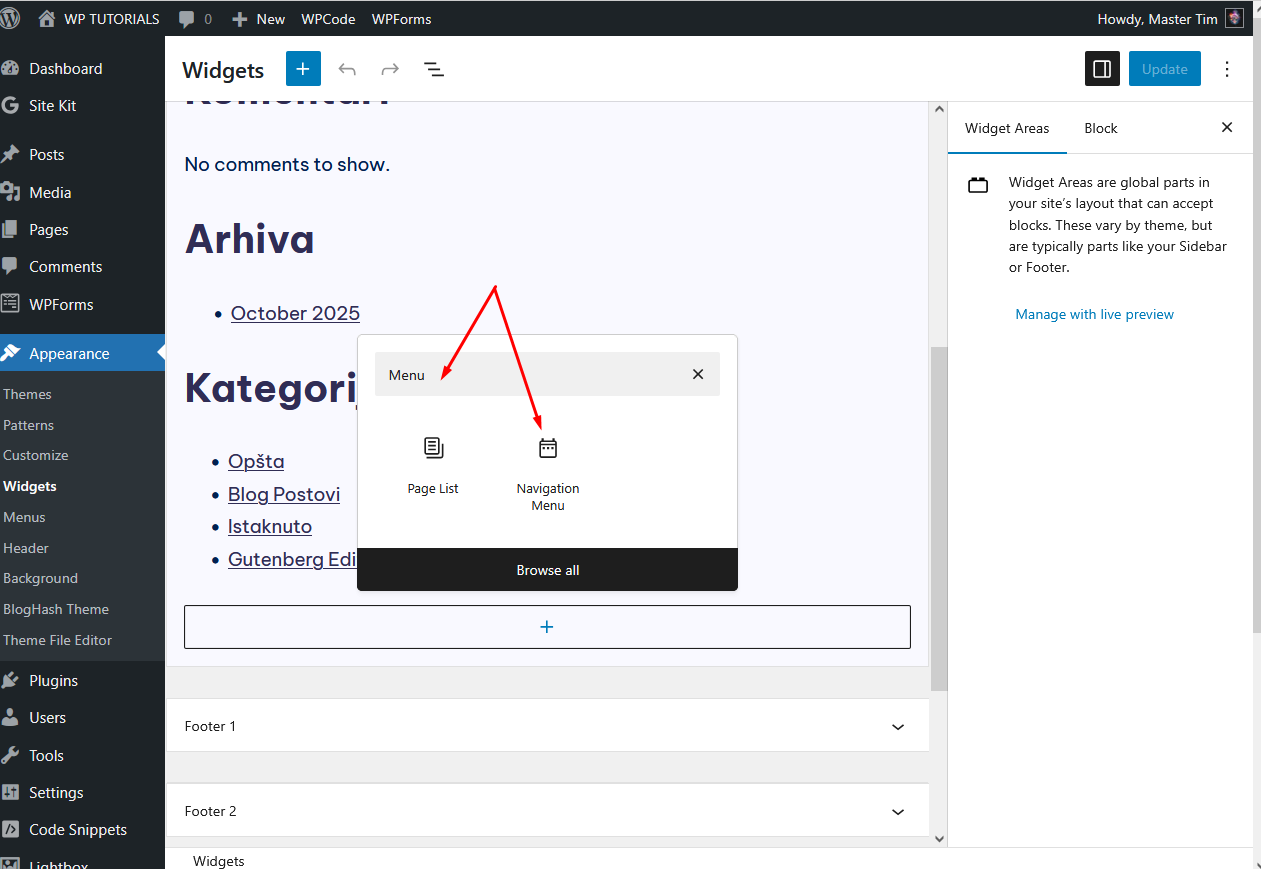Click the Undo arrow in toolbar

pyautogui.click(x=347, y=69)
